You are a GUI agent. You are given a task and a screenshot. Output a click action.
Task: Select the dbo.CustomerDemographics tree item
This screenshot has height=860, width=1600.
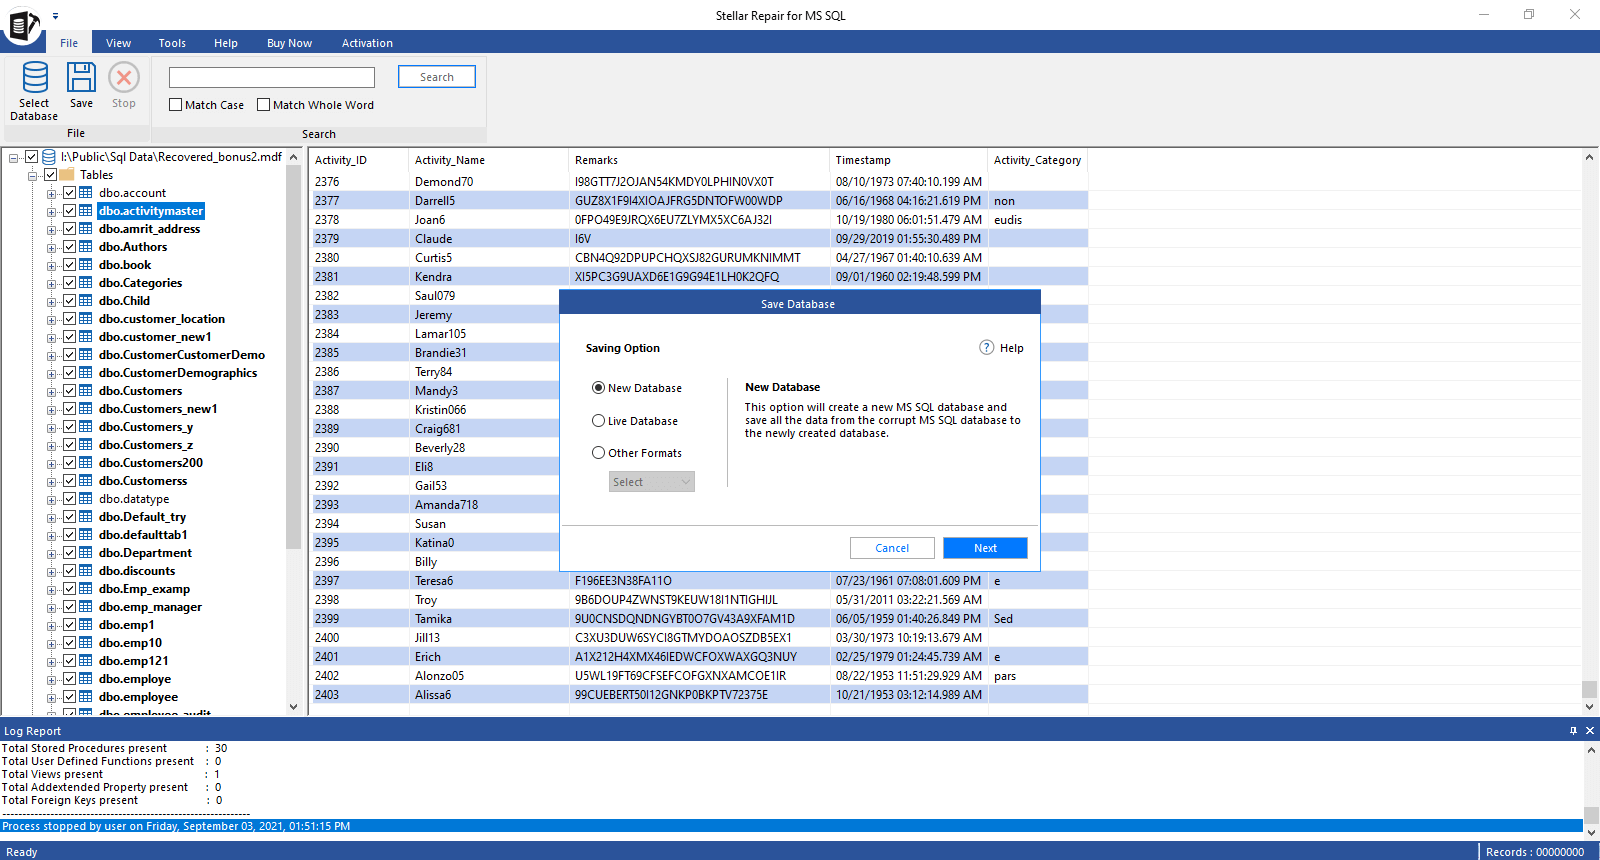click(178, 373)
